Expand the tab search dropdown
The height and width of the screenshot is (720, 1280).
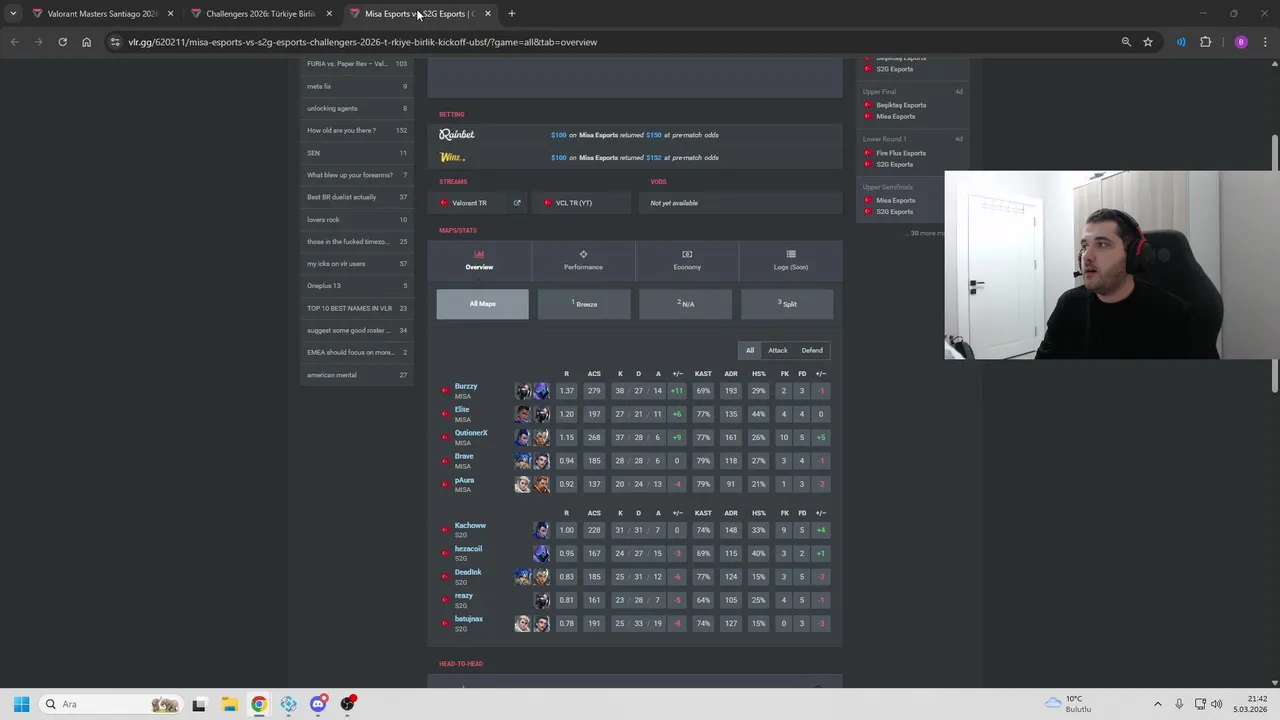pyautogui.click(x=12, y=14)
